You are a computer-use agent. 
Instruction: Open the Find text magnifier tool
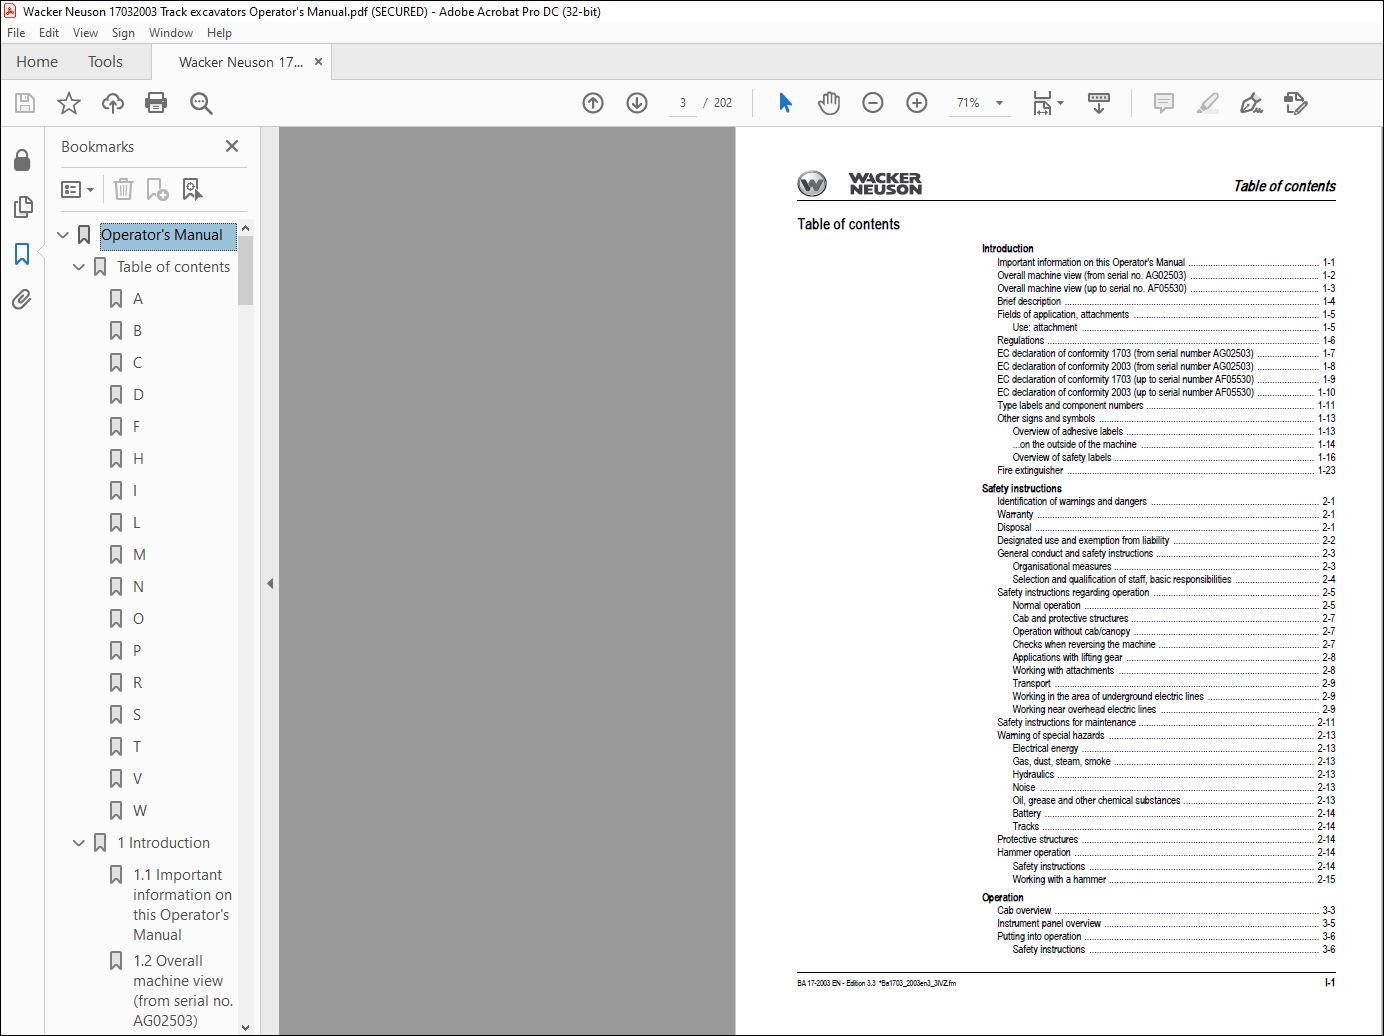click(x=201, y=103)
